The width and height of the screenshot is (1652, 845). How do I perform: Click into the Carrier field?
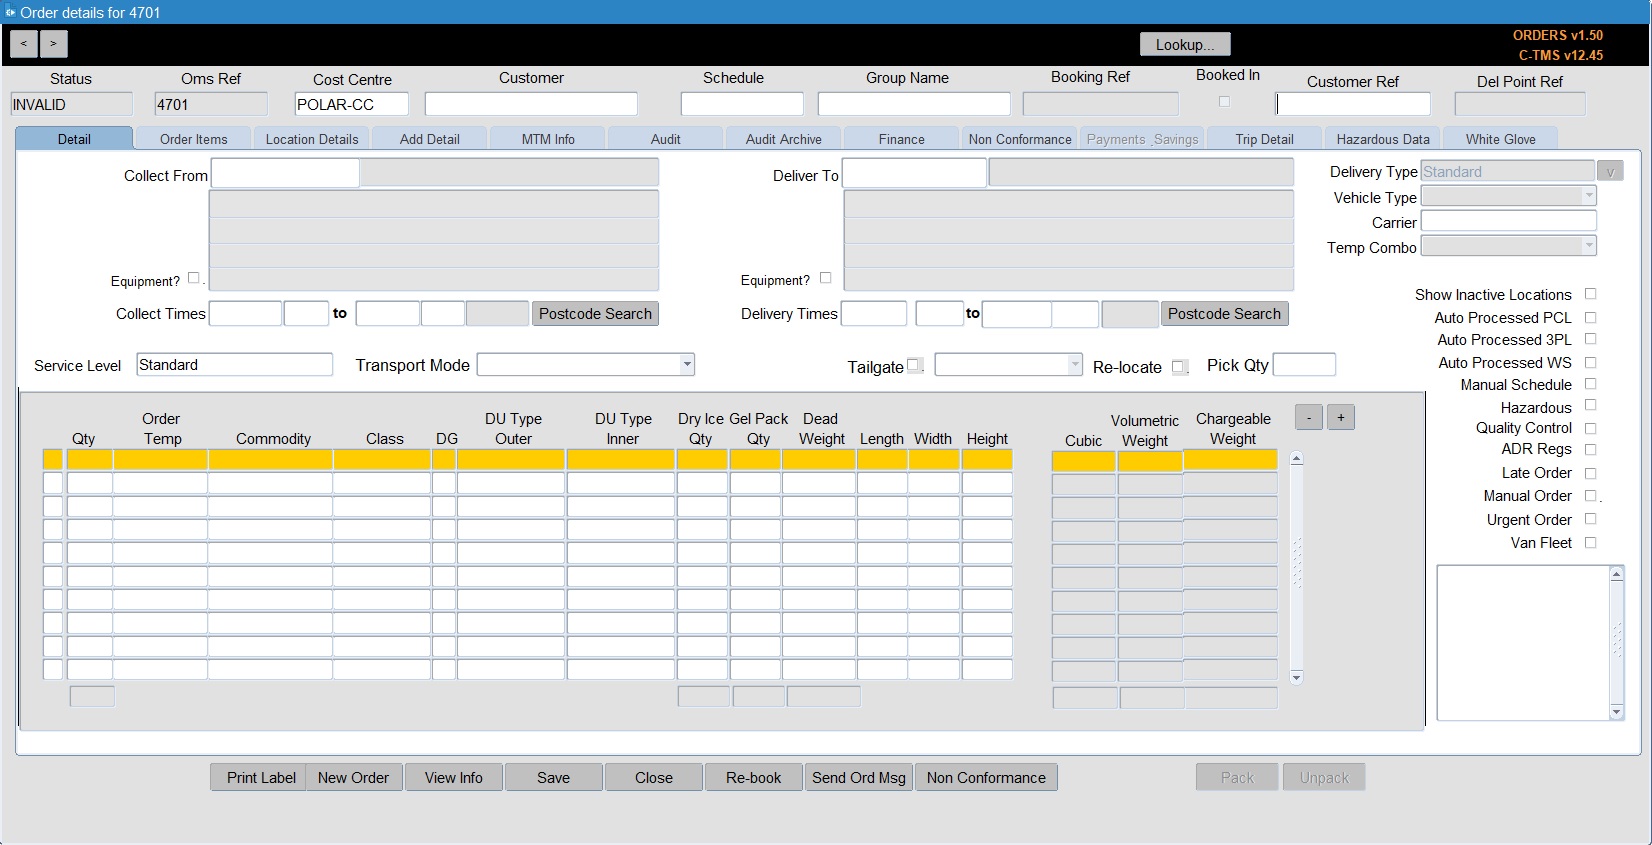pyautogui.click(x=1509, y=221)
